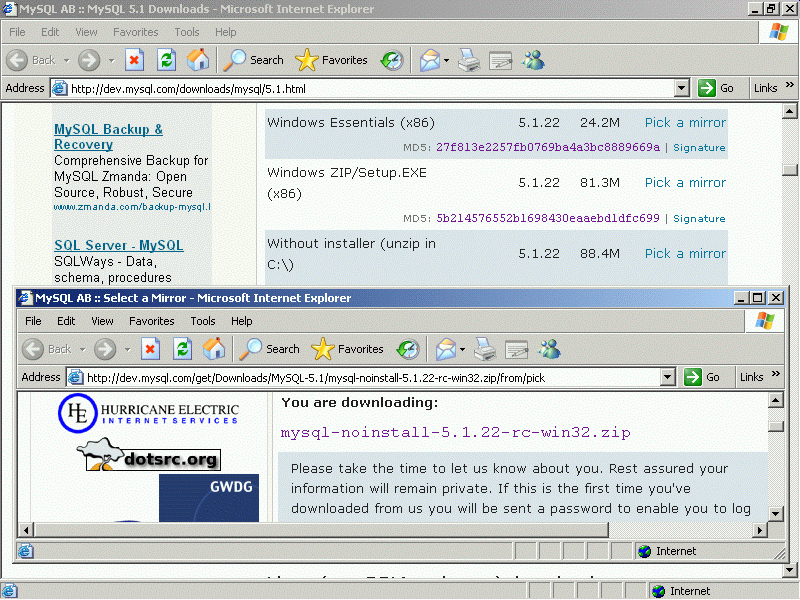The height and width of the screenshot is (600, 800).
Task: Click Home icon in MySQL 5.1 Downloads window
Action: [x=198, y=60]
